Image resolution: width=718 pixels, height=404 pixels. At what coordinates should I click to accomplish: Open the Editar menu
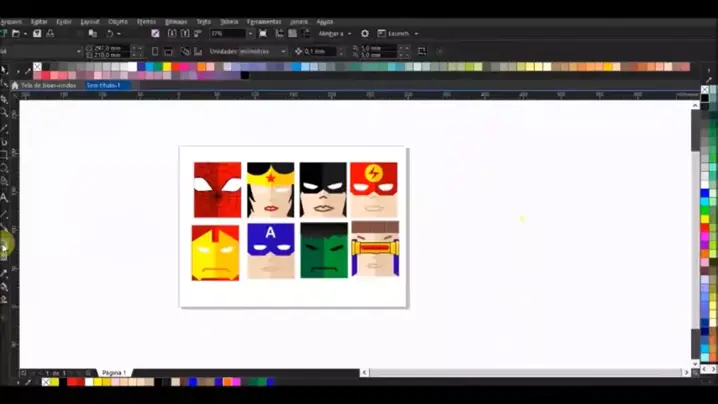(39, 22)
